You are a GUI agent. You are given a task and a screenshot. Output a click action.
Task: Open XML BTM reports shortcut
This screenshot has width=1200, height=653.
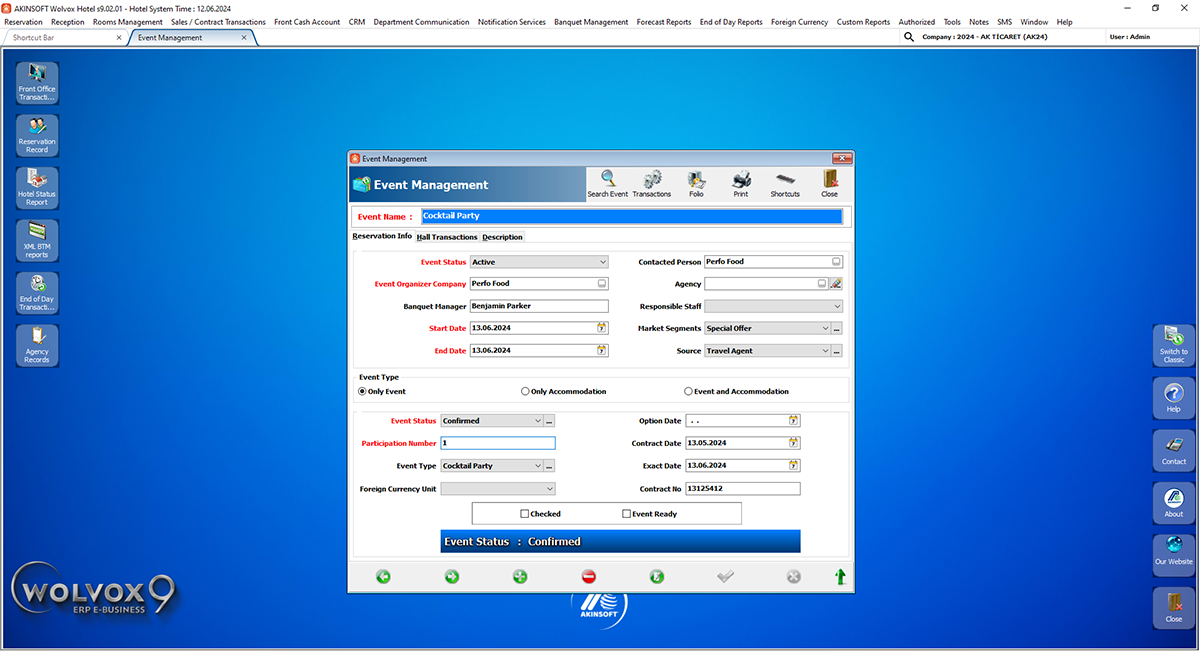pos(37,241)
